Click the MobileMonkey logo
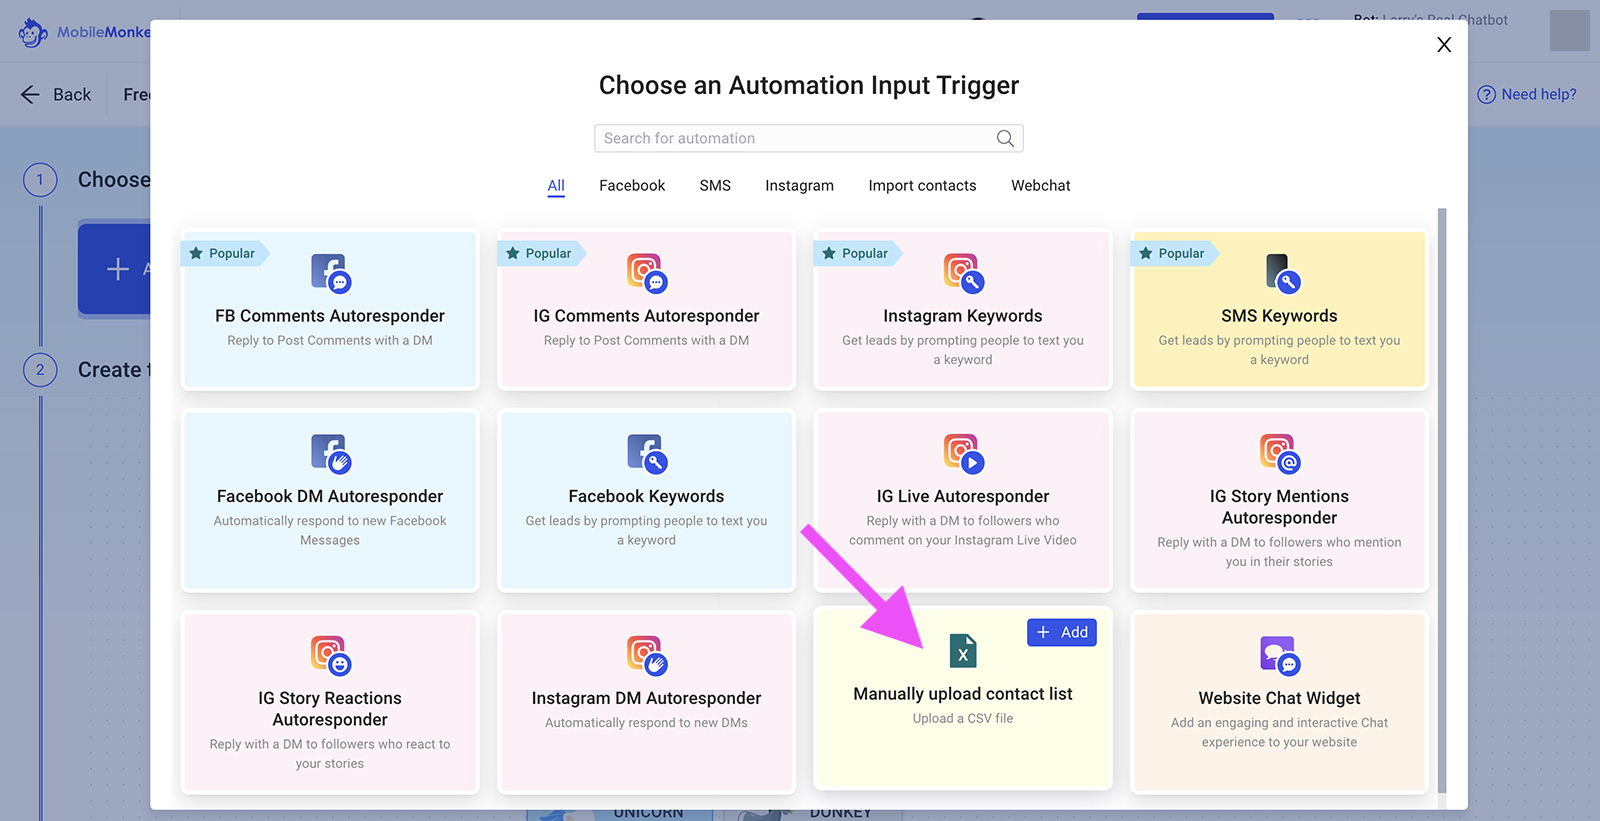This screenshot has height=821, width=1600. click(84, 32)
